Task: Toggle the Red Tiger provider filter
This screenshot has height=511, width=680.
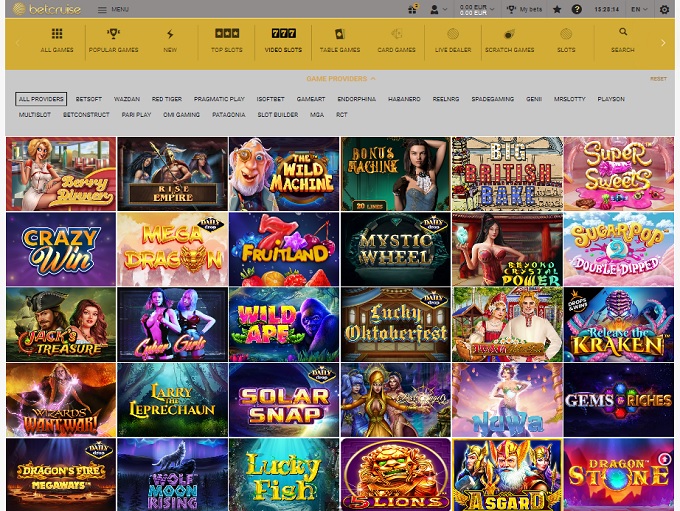Action: click(166, 99)
